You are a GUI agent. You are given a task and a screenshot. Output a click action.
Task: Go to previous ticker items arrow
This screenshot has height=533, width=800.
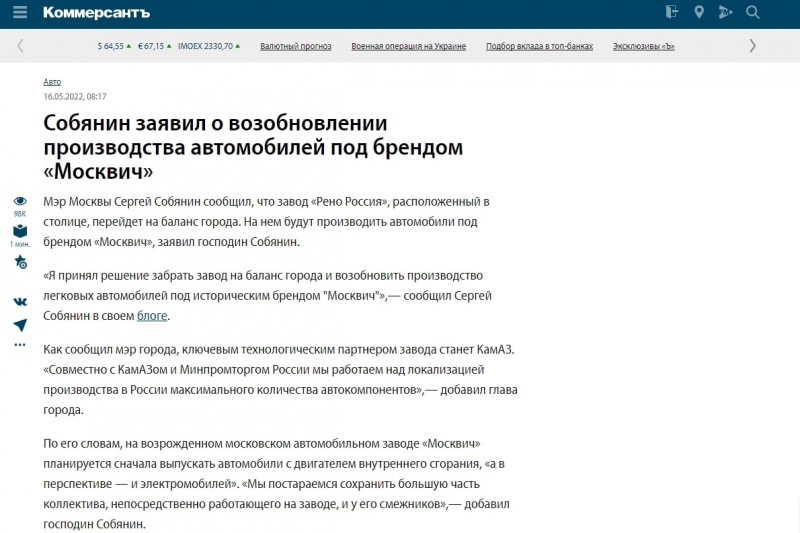click(20, 46)
